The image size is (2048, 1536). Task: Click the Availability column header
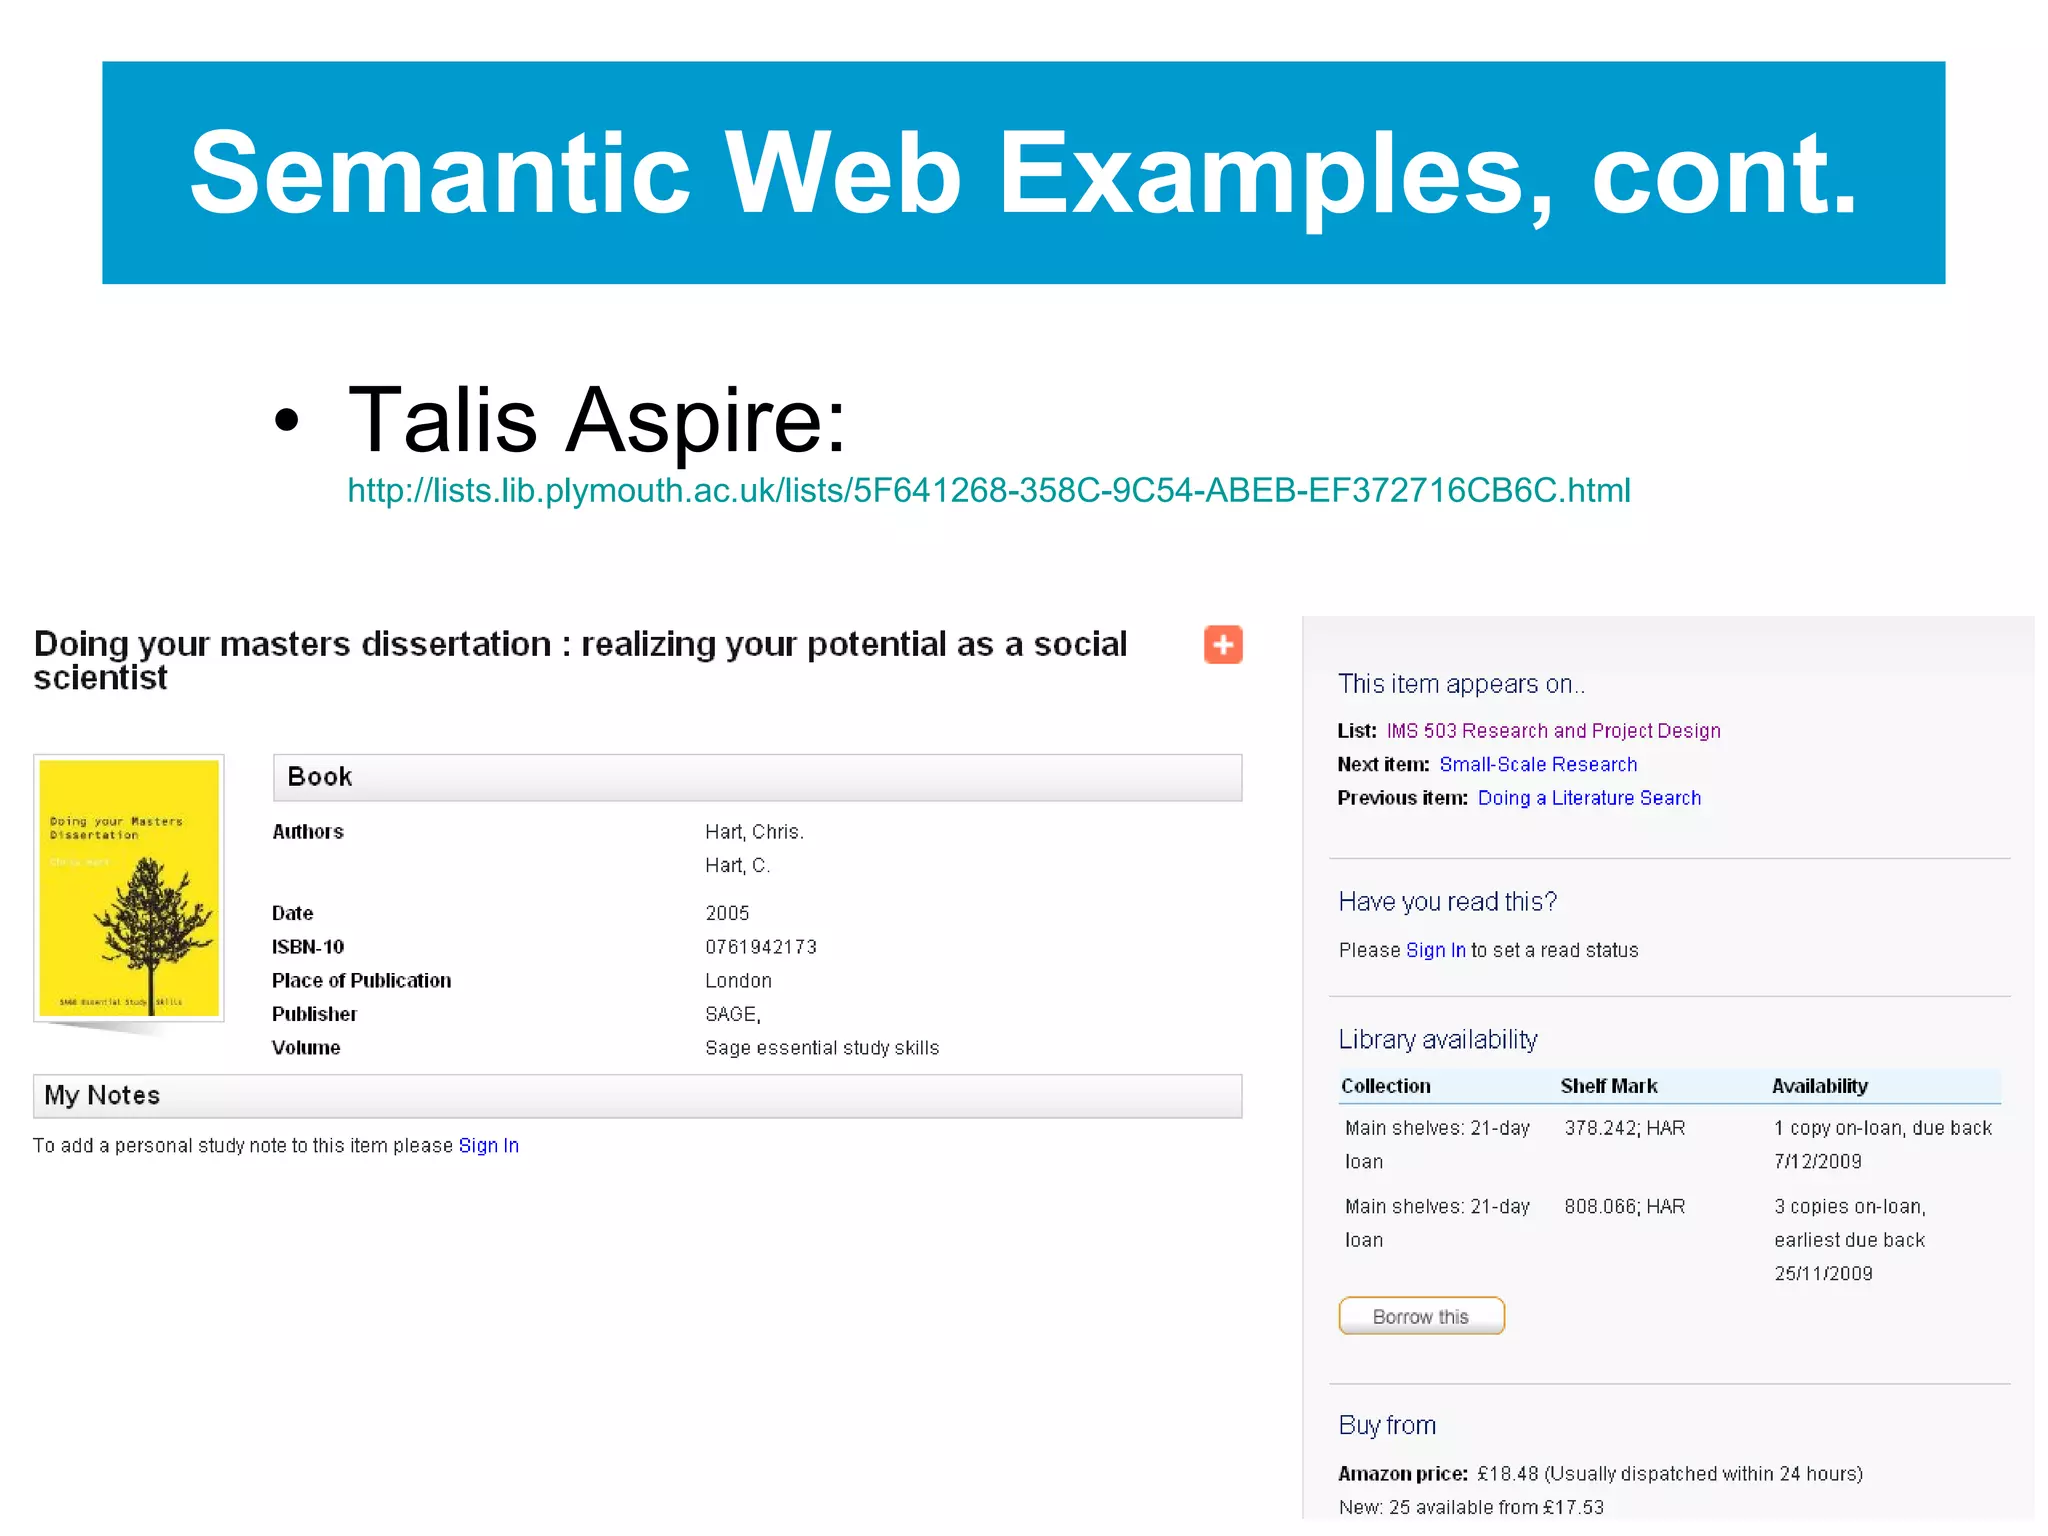pyautogui.click(x=1819, y=1086)
